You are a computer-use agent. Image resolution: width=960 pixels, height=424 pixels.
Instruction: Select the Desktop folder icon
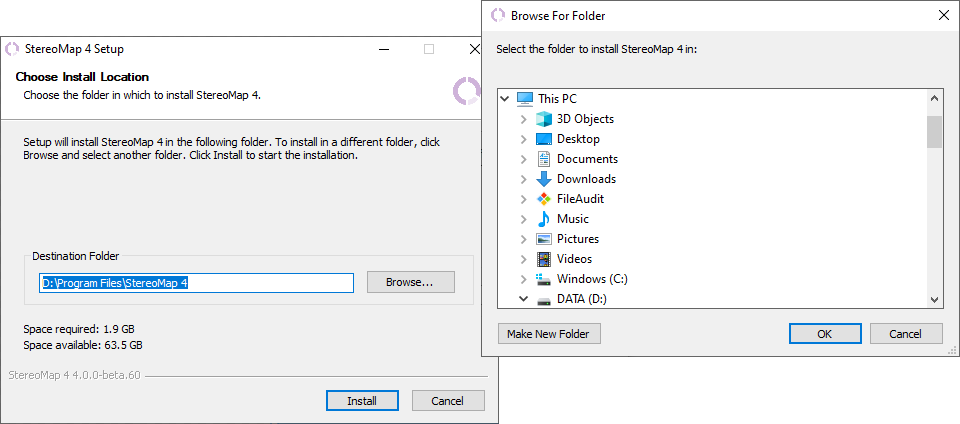click(544, 139)
